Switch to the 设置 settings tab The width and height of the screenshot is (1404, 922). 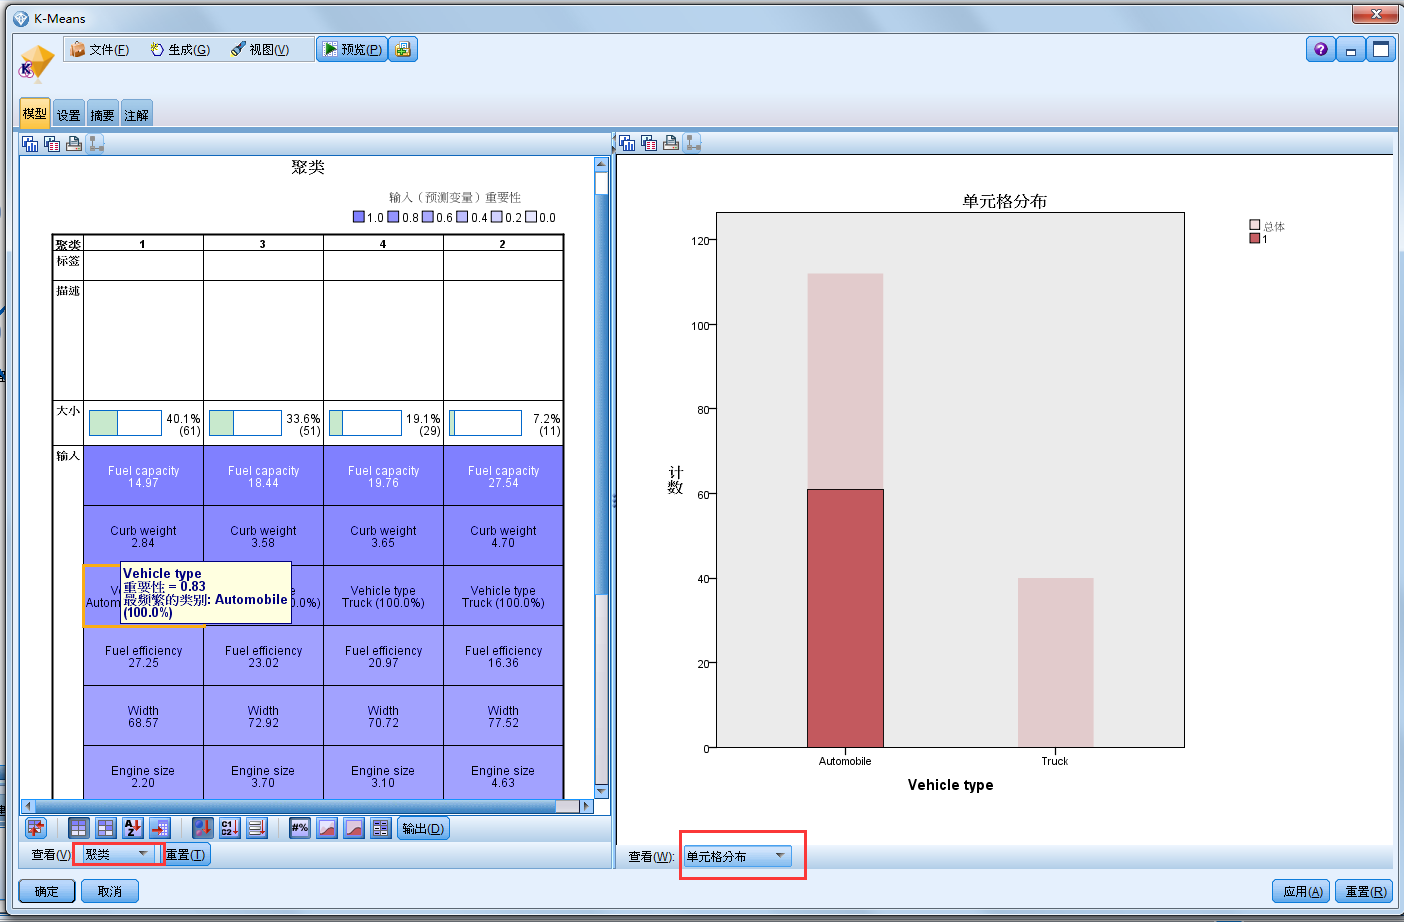pyautogui.click(x=68, y=115)
